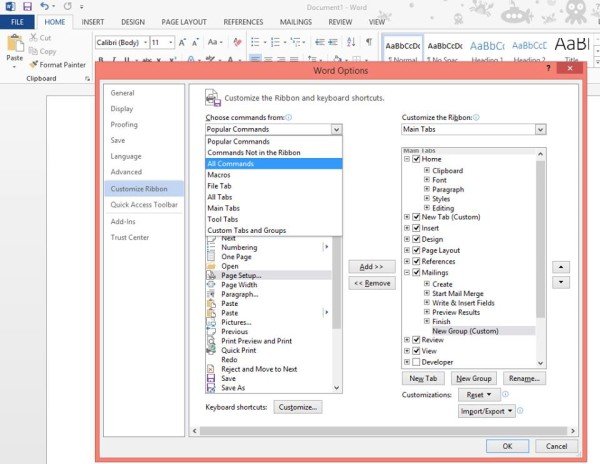Viewport: 600px width, 464px height.
Task: Click the Shrink Font icon
Action: click(x=196, y=42)
